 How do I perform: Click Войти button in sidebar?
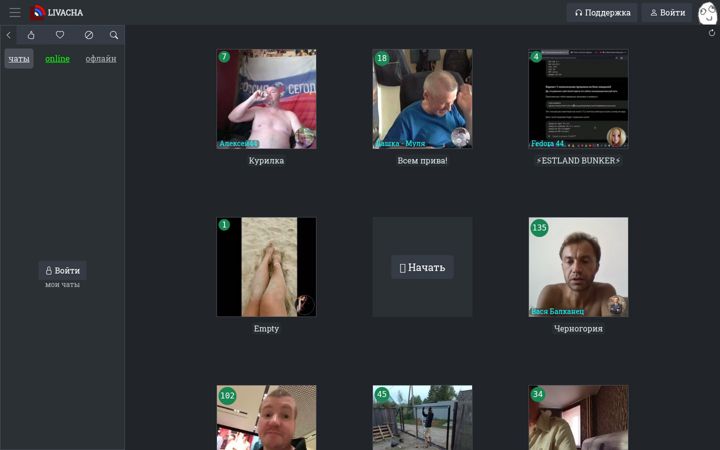coord(62,270)
